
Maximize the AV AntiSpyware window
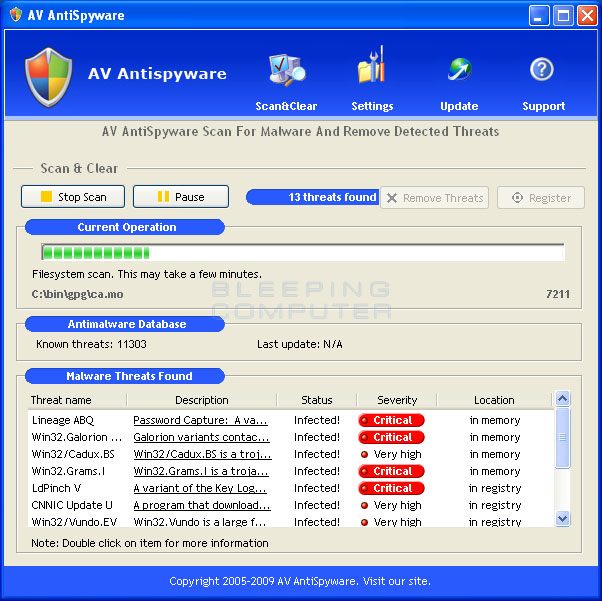coord(563,16)
